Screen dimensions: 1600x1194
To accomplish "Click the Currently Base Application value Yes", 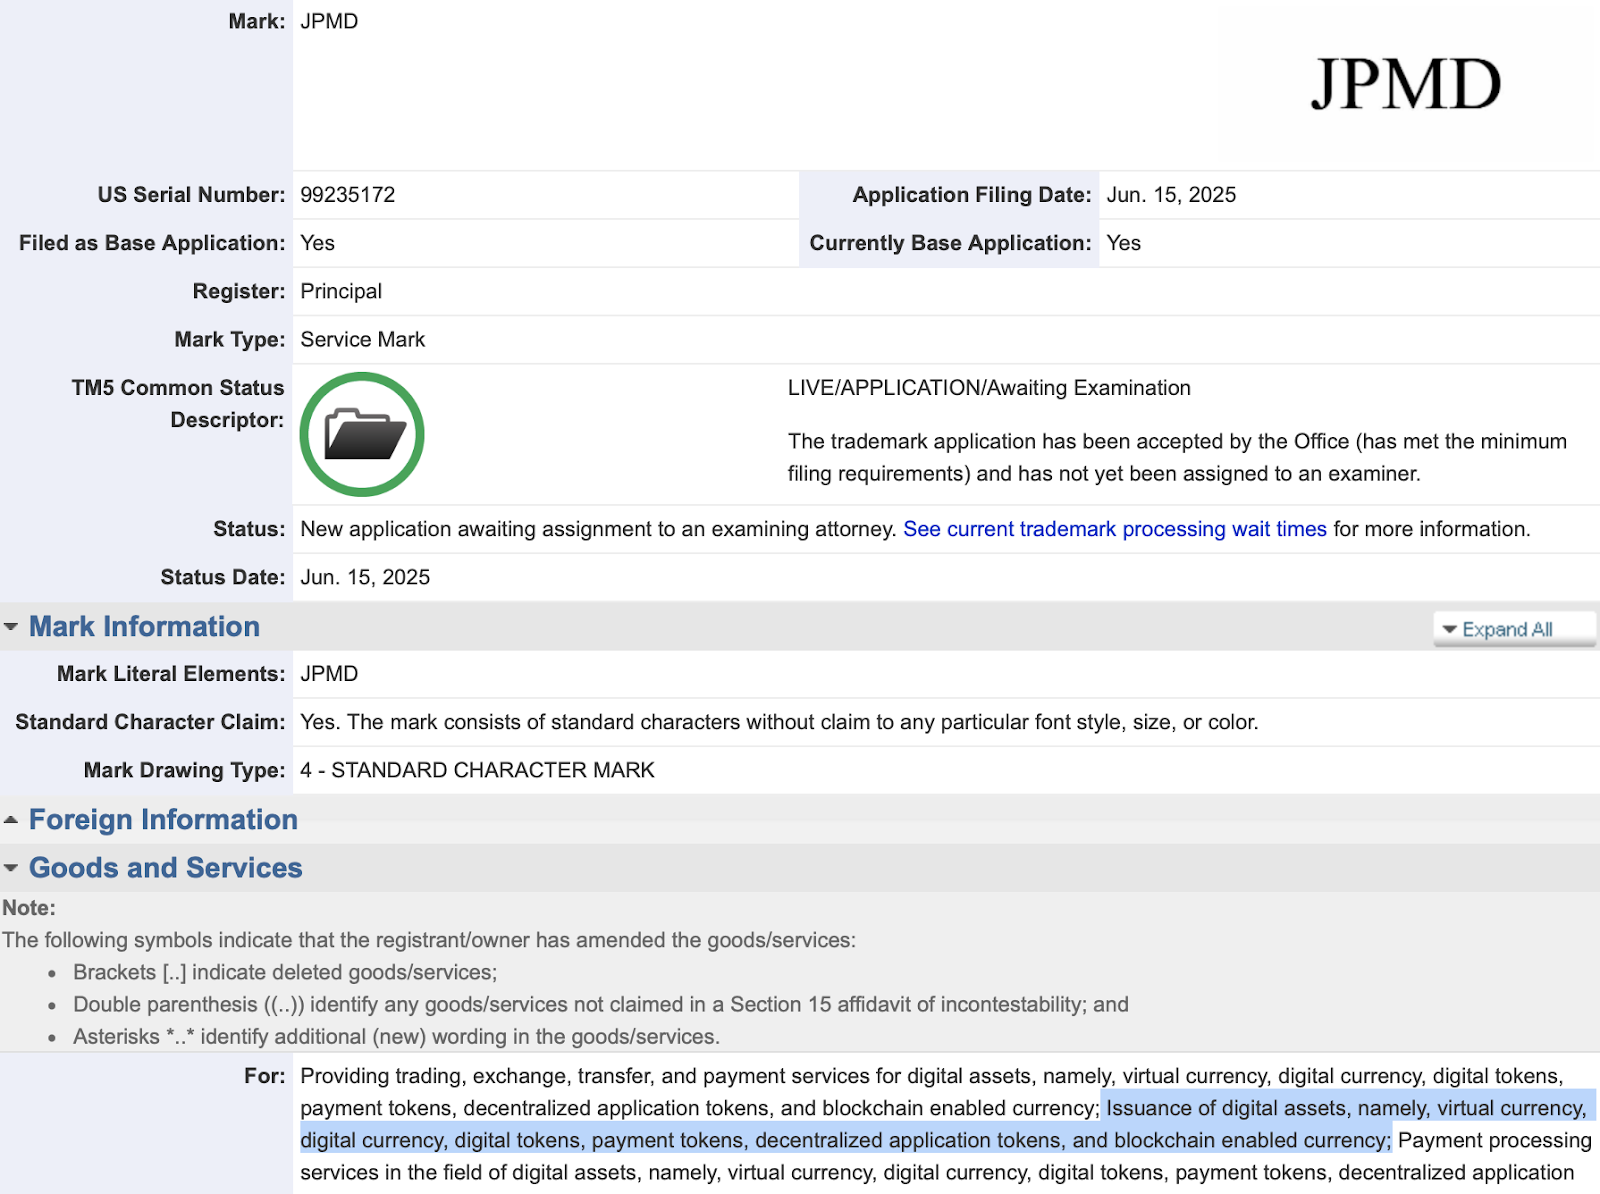I will 1123,243.
